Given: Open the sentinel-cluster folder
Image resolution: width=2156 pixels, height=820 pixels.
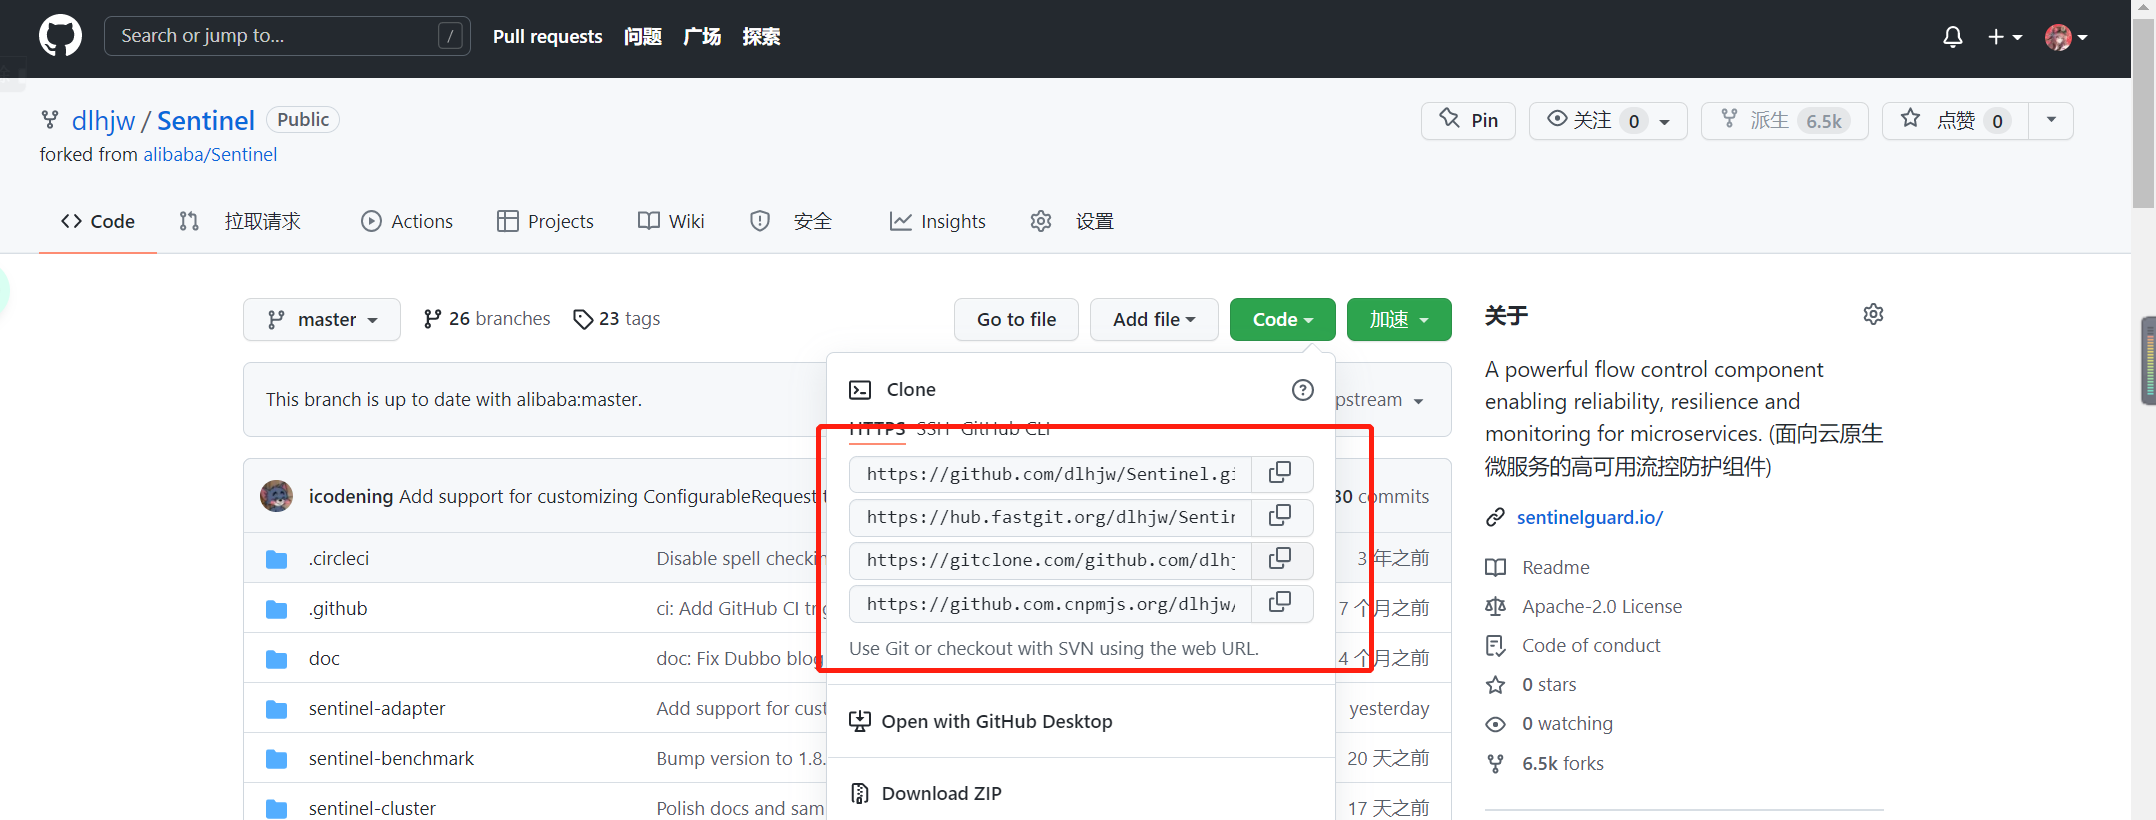Looking at the screenshot, I should click(x=372, y=808).
